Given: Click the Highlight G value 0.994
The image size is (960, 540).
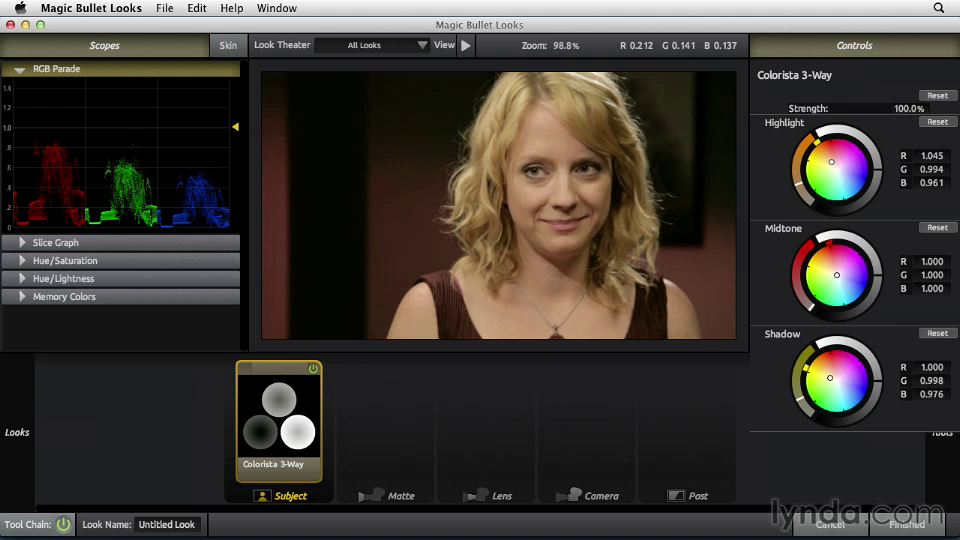Looking at the screenshot, I should click(x=932, y=169).
